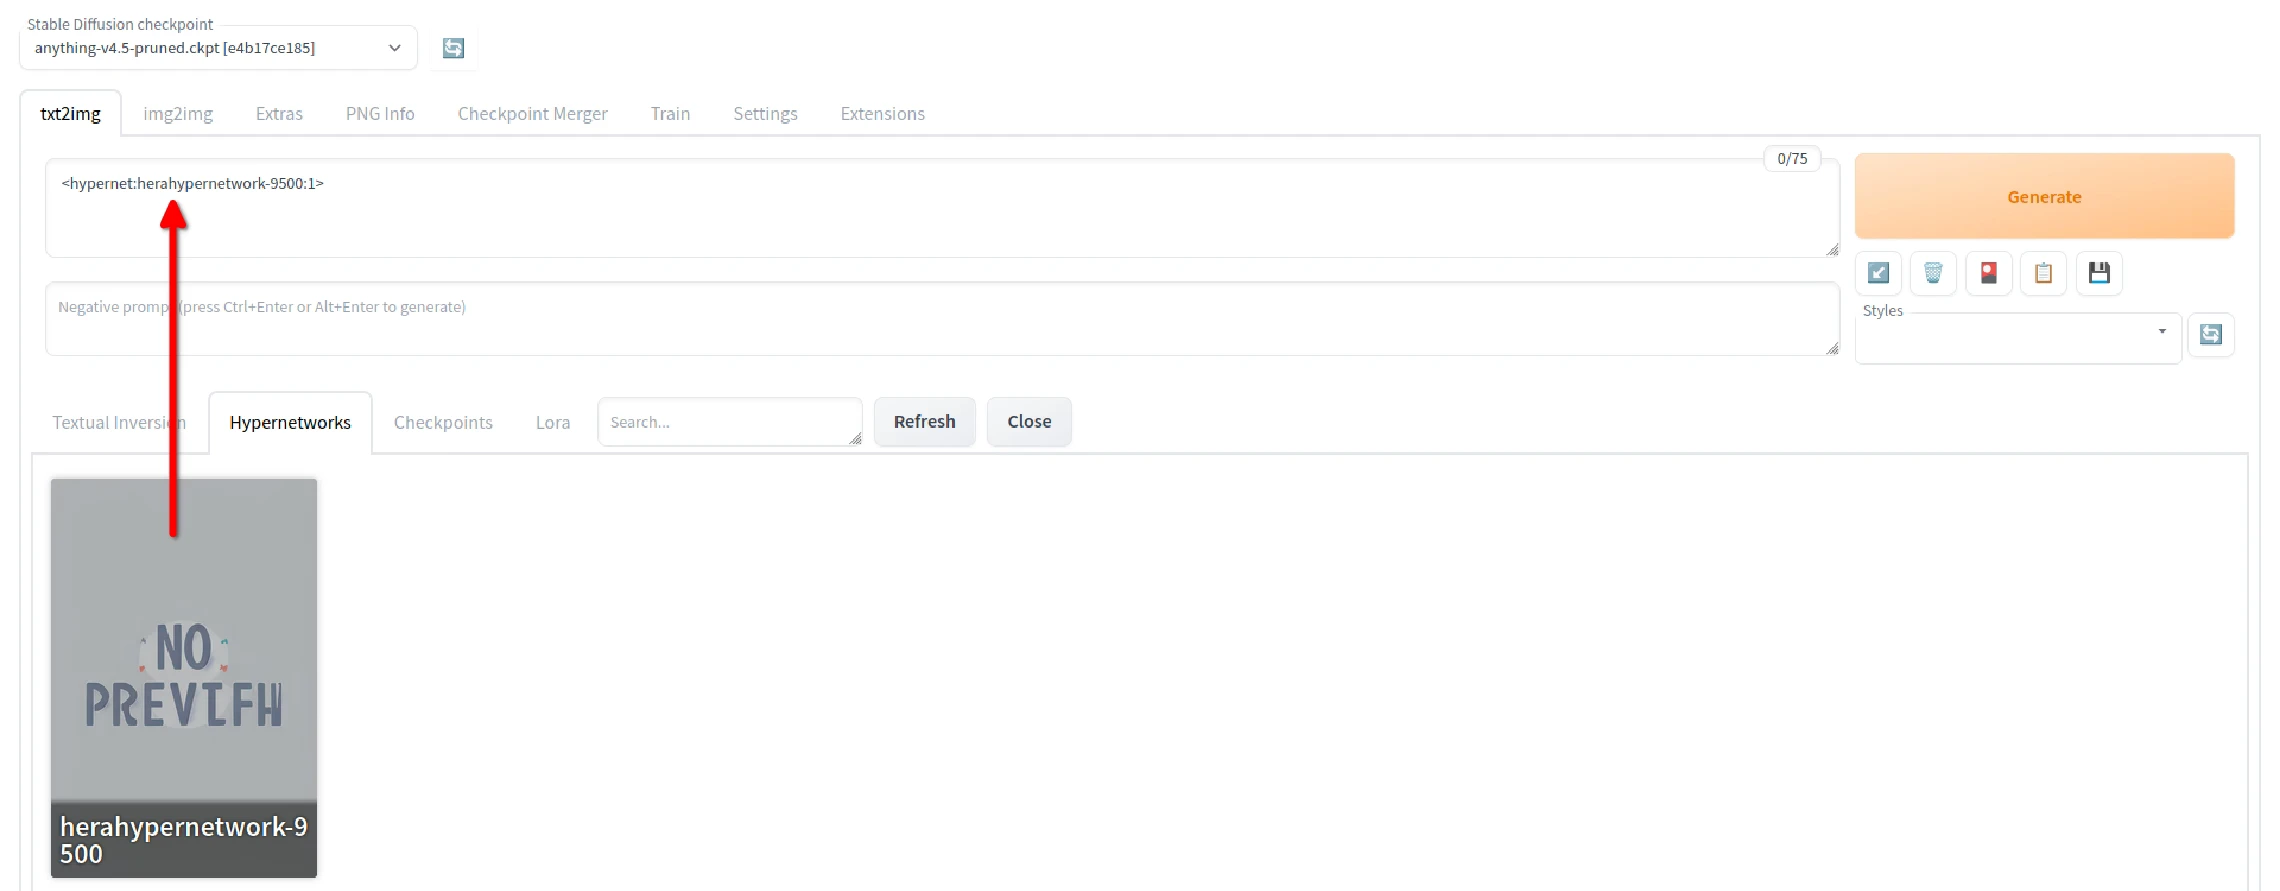
Task: Focus the extra networks Search field
Action: [728, 422]
